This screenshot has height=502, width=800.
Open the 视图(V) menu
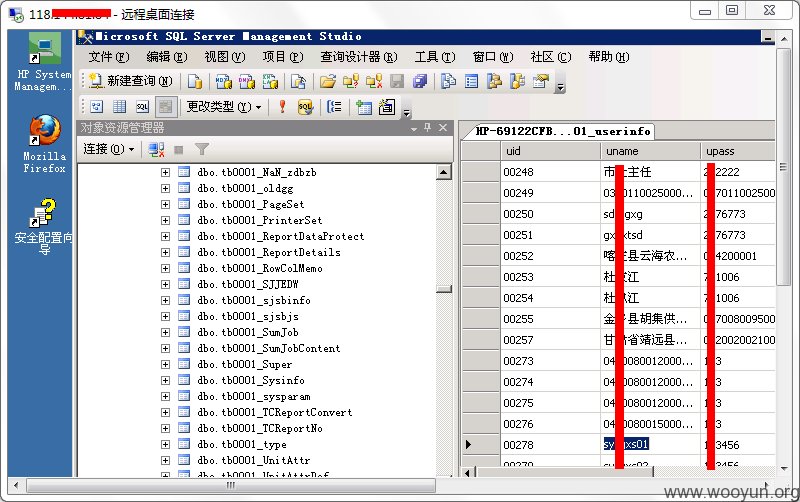(x=225, y=57)
